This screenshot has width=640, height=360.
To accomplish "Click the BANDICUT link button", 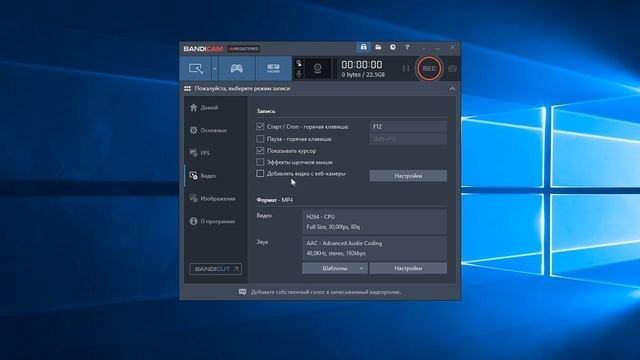I will 216,269.
